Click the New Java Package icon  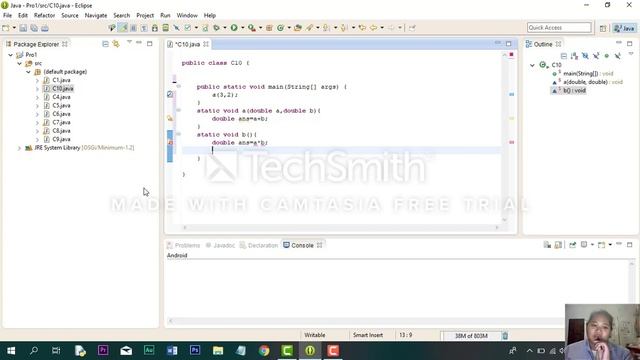(x=269, y=28)
